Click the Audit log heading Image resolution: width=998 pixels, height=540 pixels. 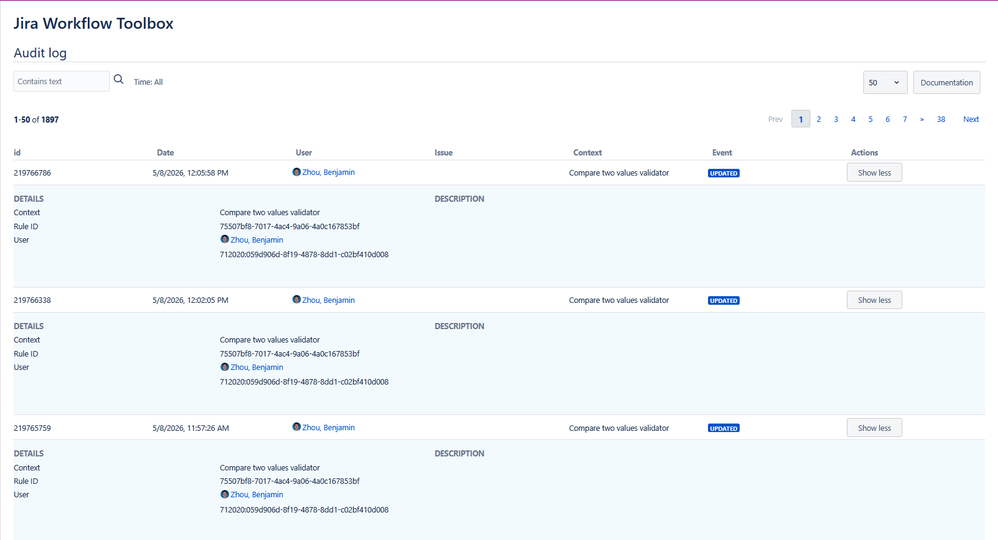point(40,53)
